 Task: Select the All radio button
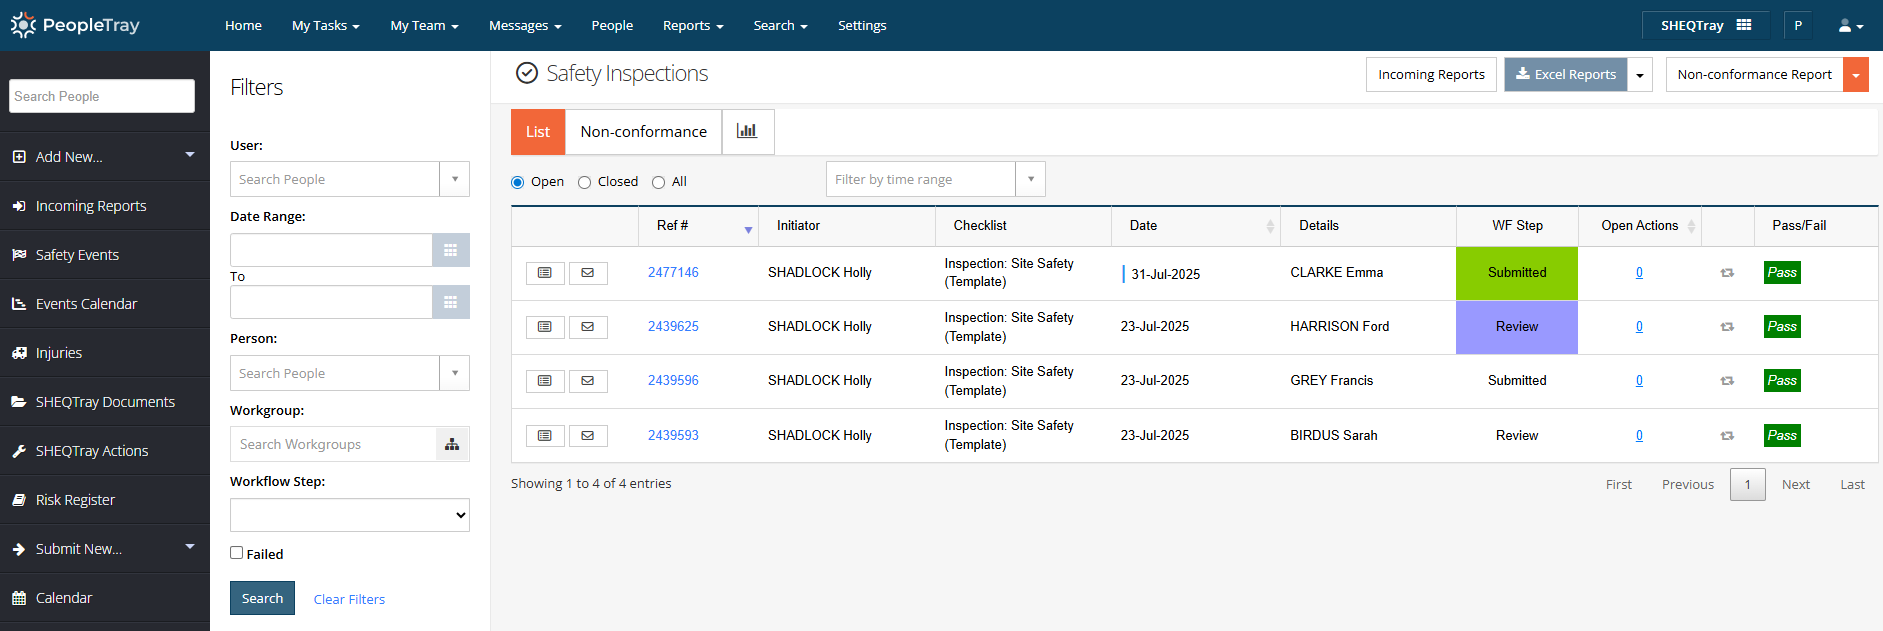click(x=658, y=182)
